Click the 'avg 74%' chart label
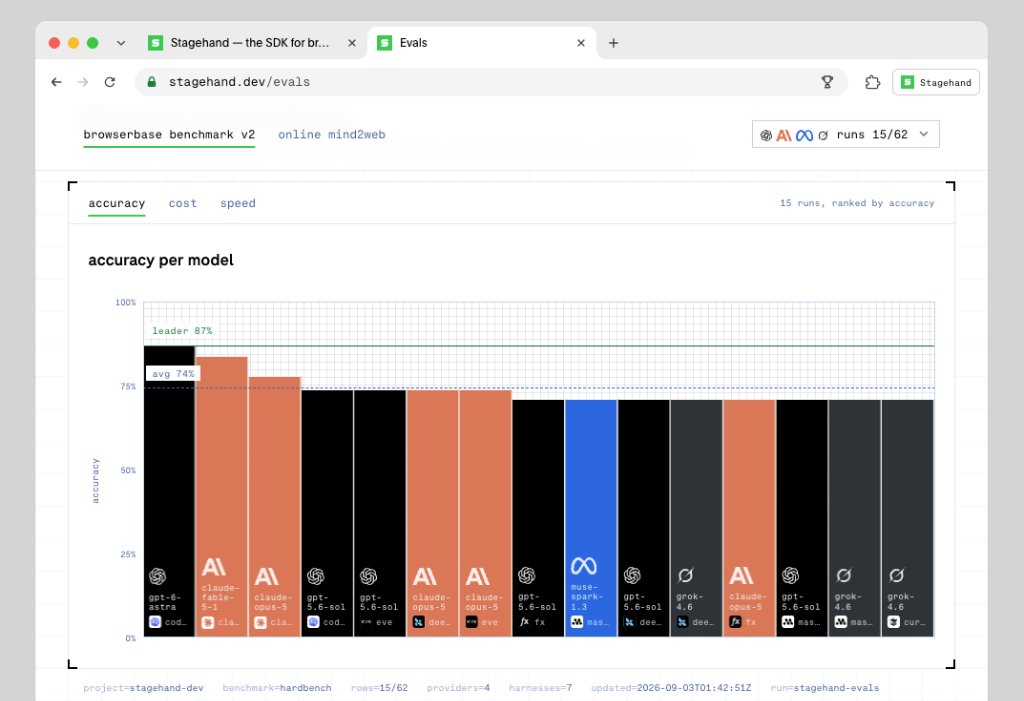The width and height of the screenshot is (1024, 701). coord(173,374)
